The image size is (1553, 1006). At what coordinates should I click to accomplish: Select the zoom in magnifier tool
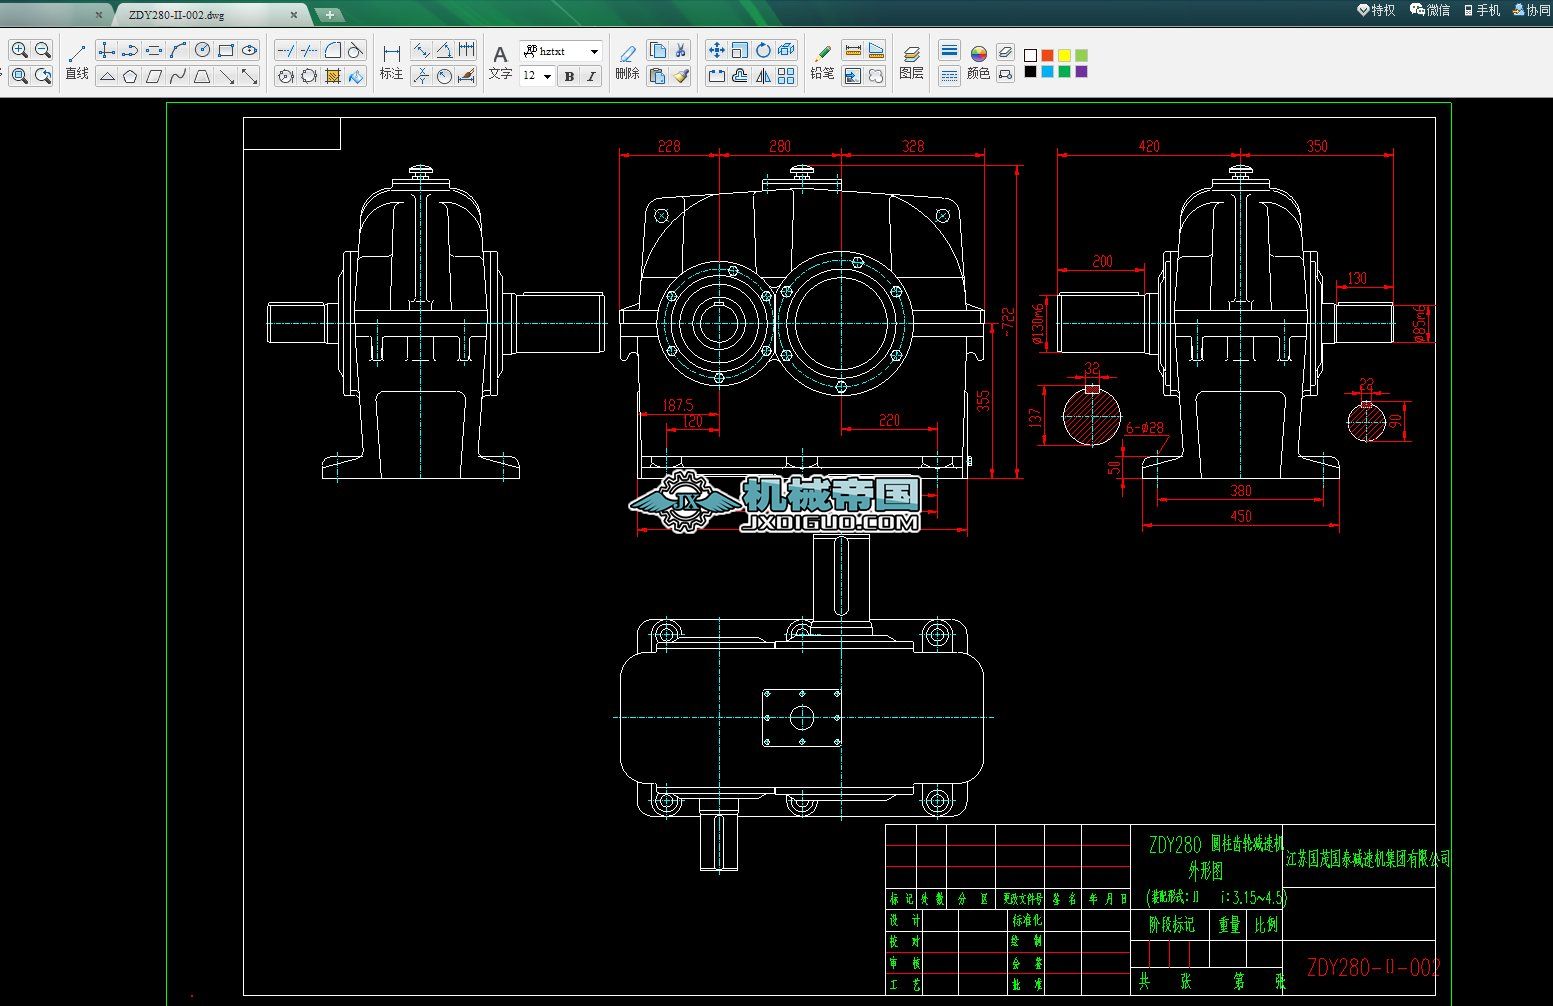(x=19, y=50)
